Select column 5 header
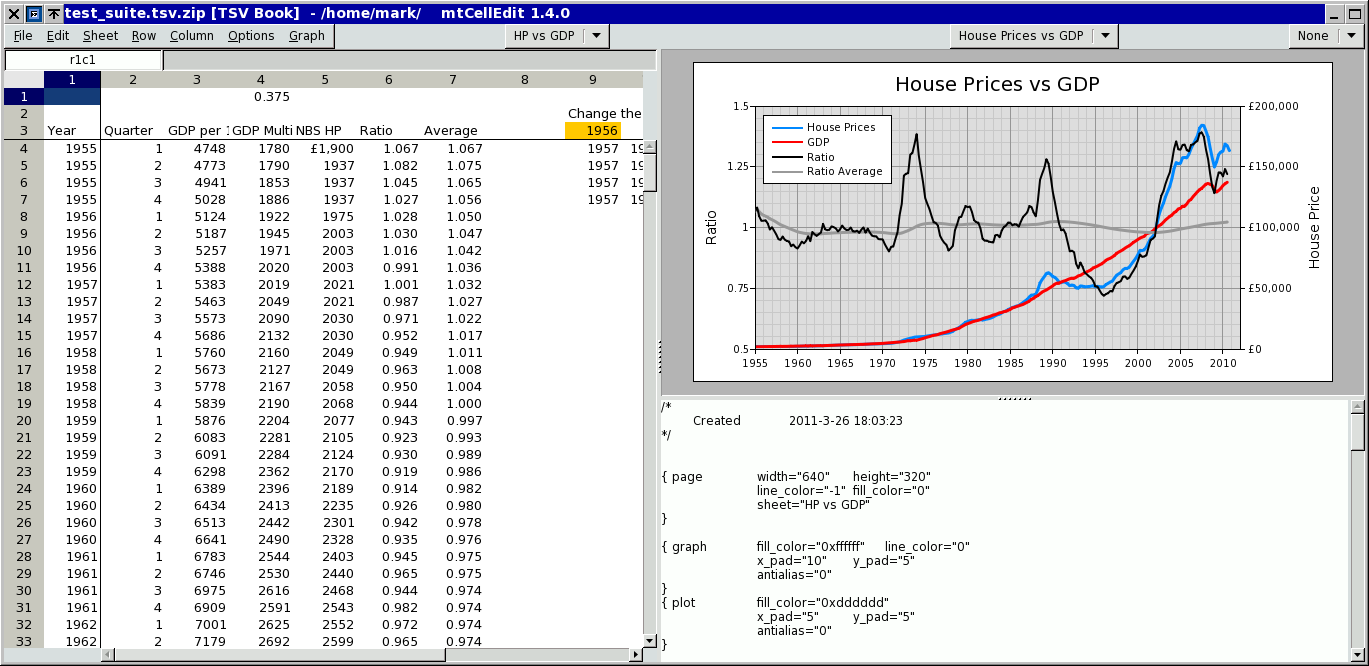 pos(325,80)
